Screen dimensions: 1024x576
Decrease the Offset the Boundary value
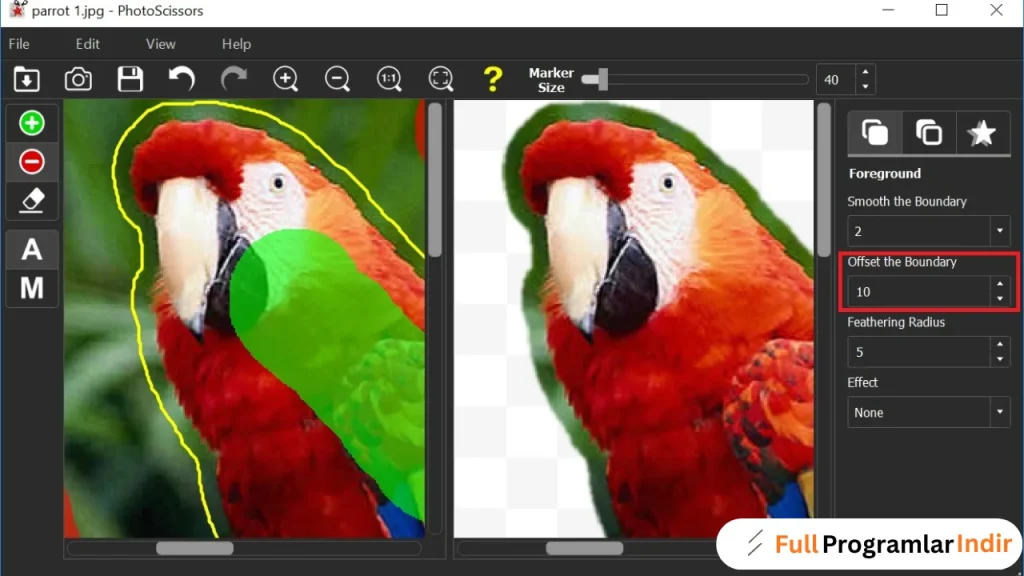click(x=1000, y=298)
